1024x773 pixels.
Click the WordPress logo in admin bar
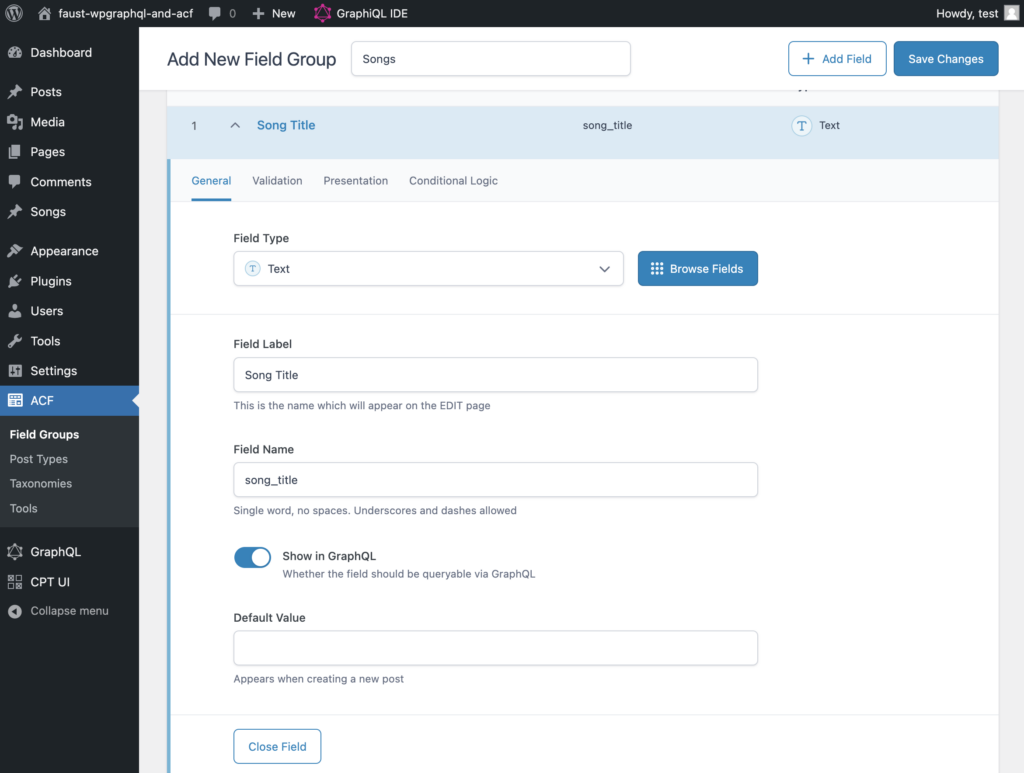pos(14,14)
